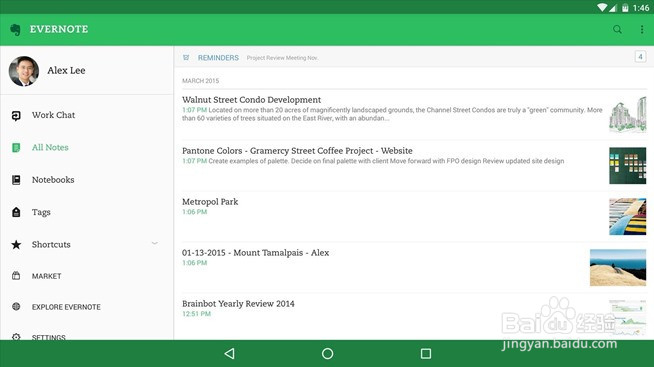Open Shortcuts label in the sidebar

pyautogui.click(x=51, y=244)
